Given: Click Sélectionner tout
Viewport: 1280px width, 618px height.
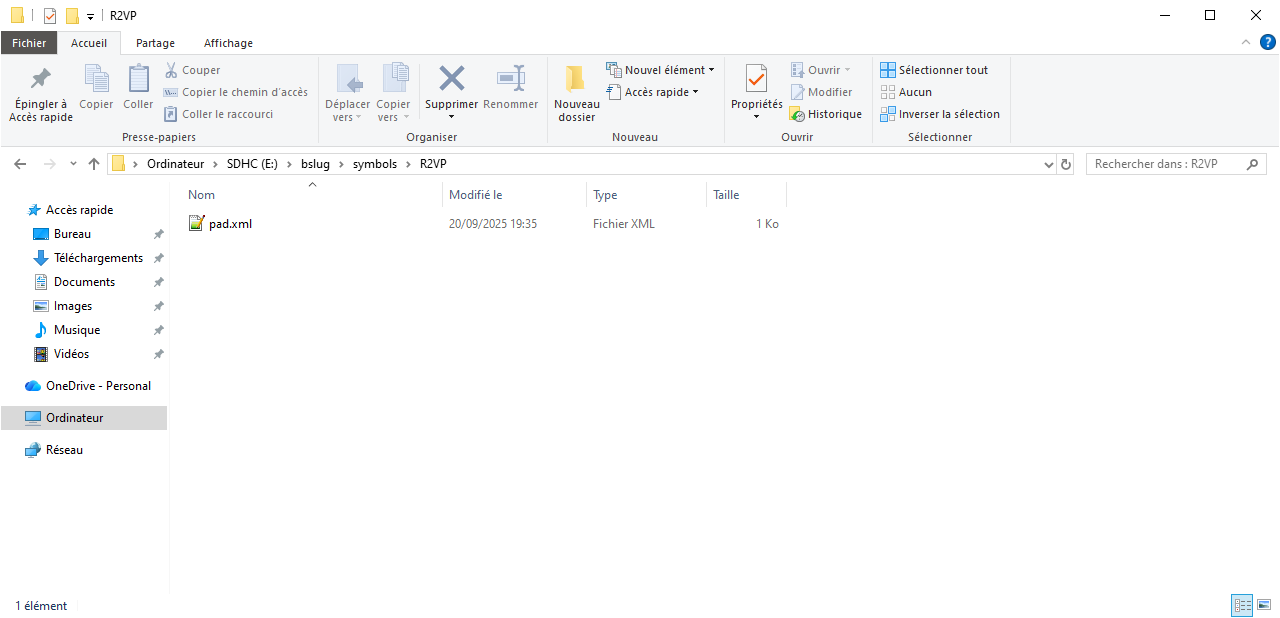Looking at the screenshot, I should 934,70.
